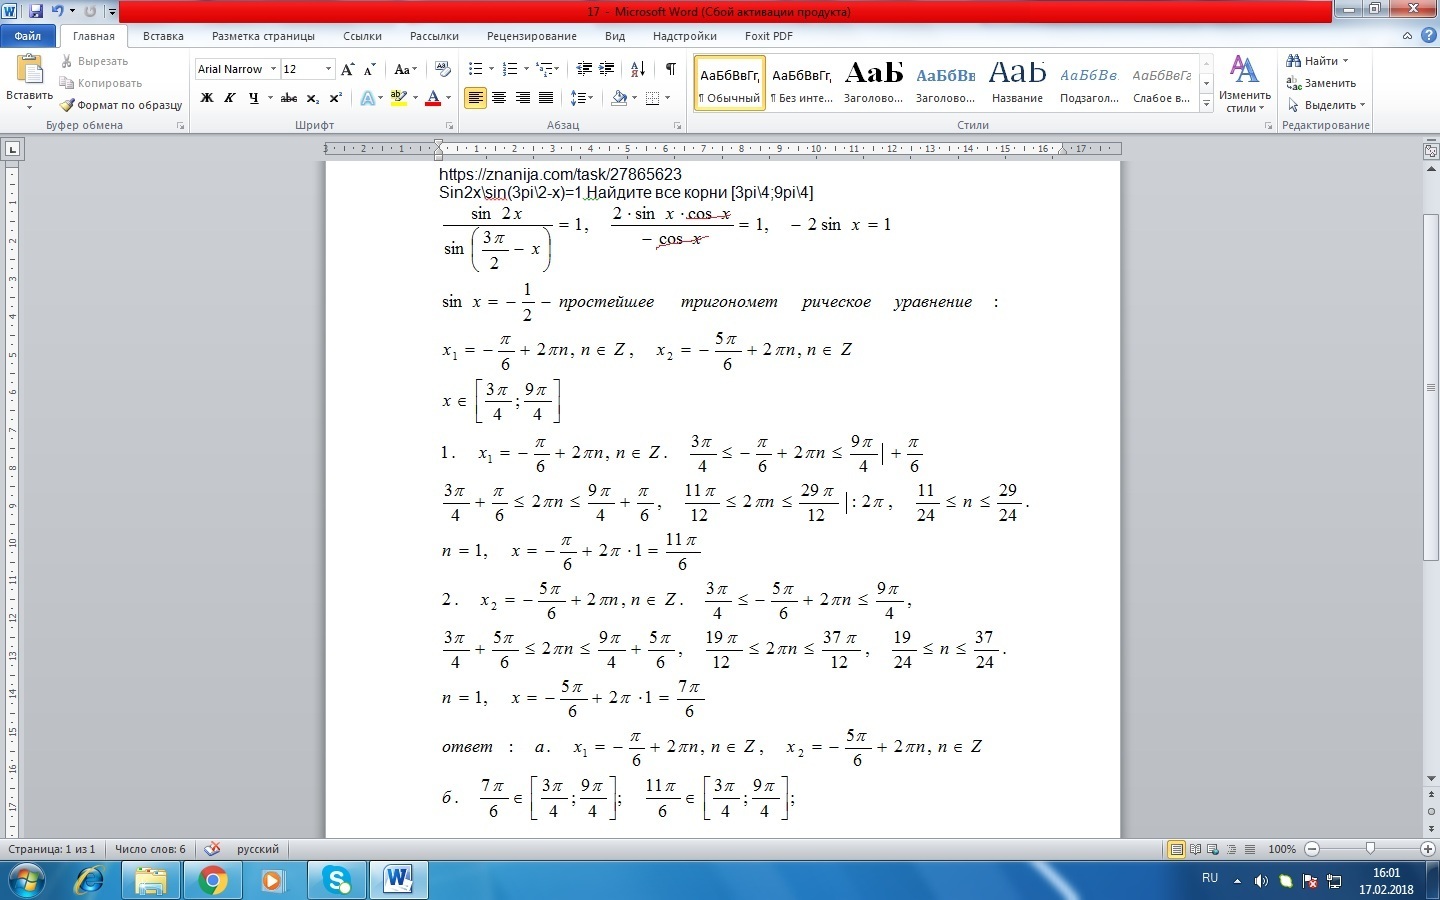Screen dimensions: 1440x900
Task: Click the Windows Start button
Action: coord(27,880)
